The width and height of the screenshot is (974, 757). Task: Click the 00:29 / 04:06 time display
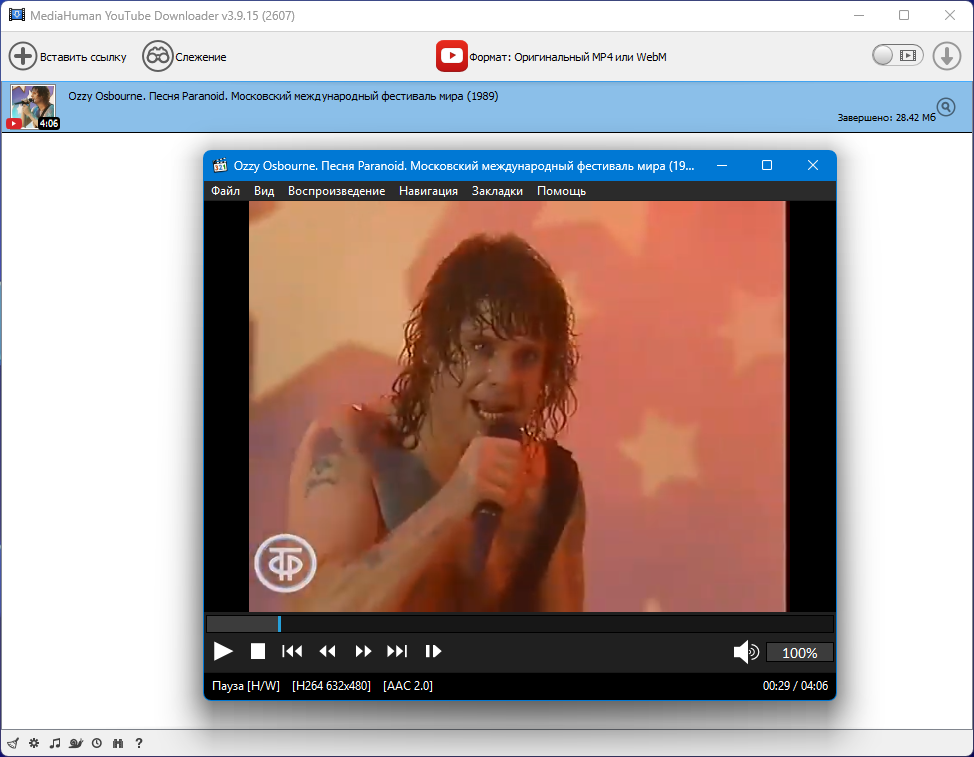(x=795, y=686)
